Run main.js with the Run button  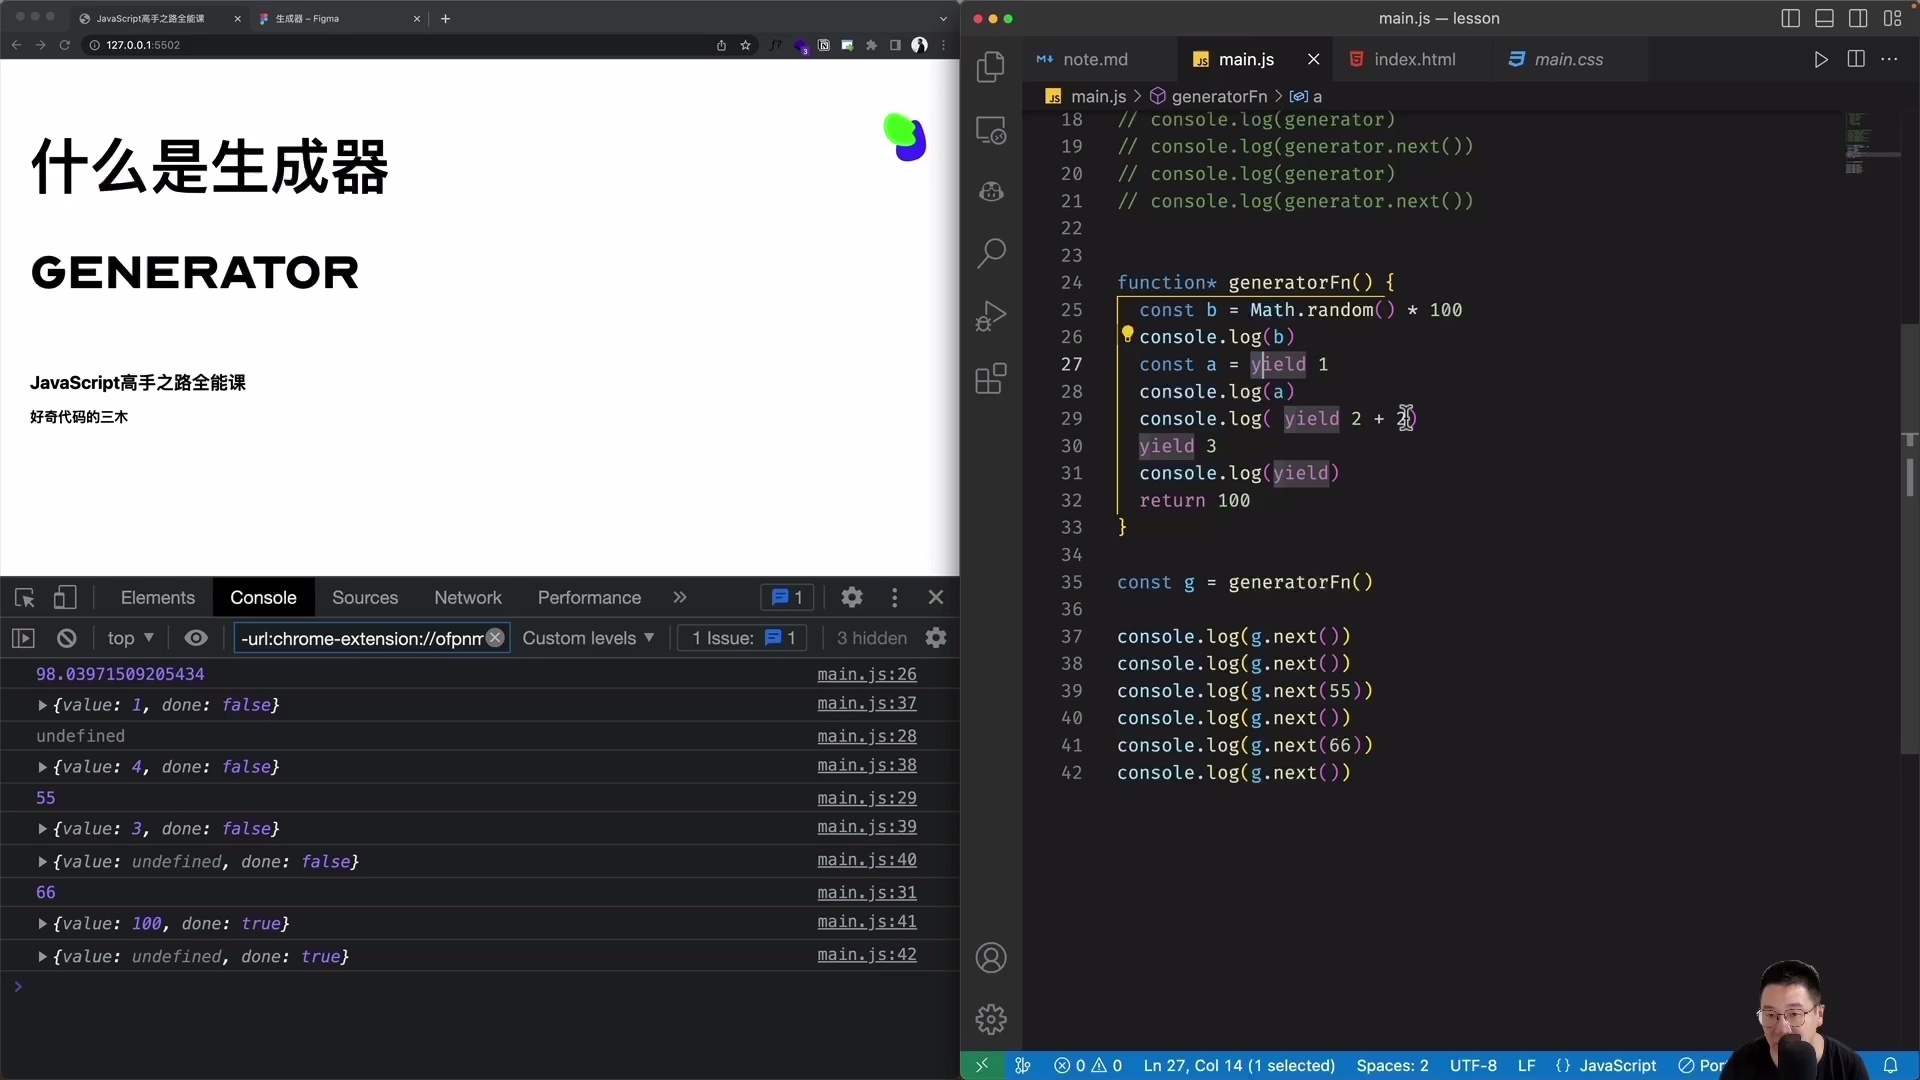pyautogui.click(x=1820, y=59)
